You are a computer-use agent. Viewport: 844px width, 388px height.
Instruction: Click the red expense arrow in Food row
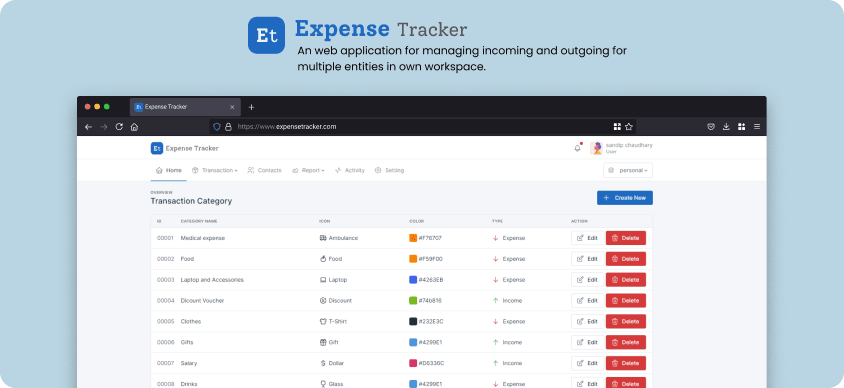[x=495, y=259]
